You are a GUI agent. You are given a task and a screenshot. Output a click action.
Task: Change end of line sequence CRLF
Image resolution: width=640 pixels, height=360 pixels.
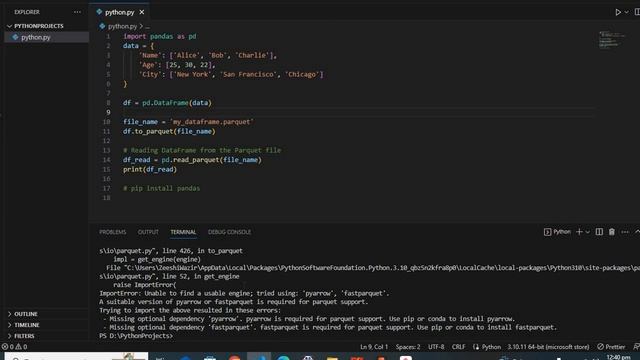coord(458,347)
